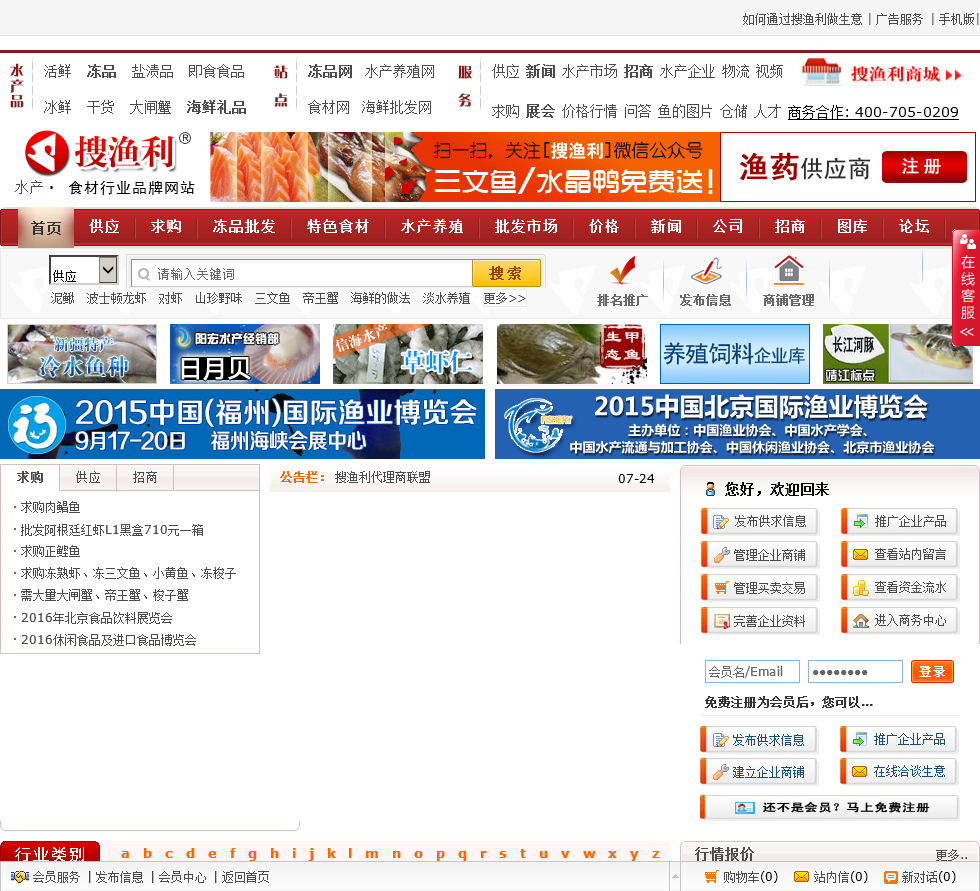Open 管理买卖交易 cart button
The width and height of the screenshot is (980, 891).
pyautogui.click(x=760, y=588)
